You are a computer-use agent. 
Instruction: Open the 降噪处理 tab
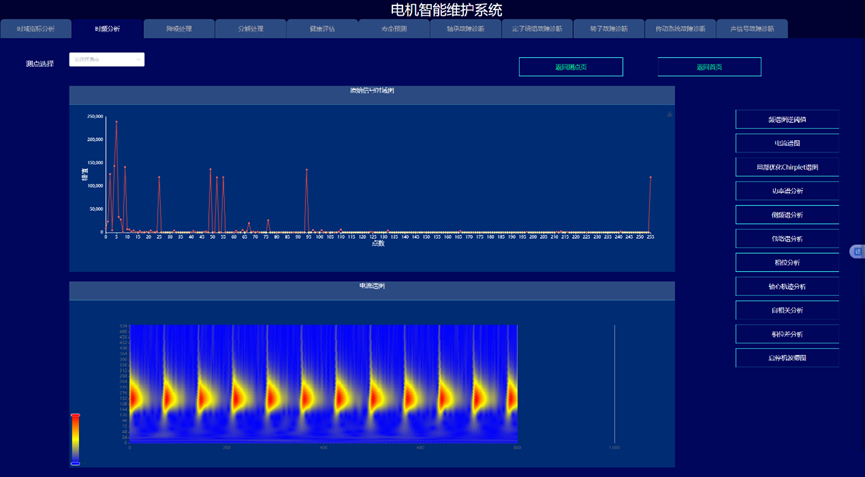click(179, 29)
